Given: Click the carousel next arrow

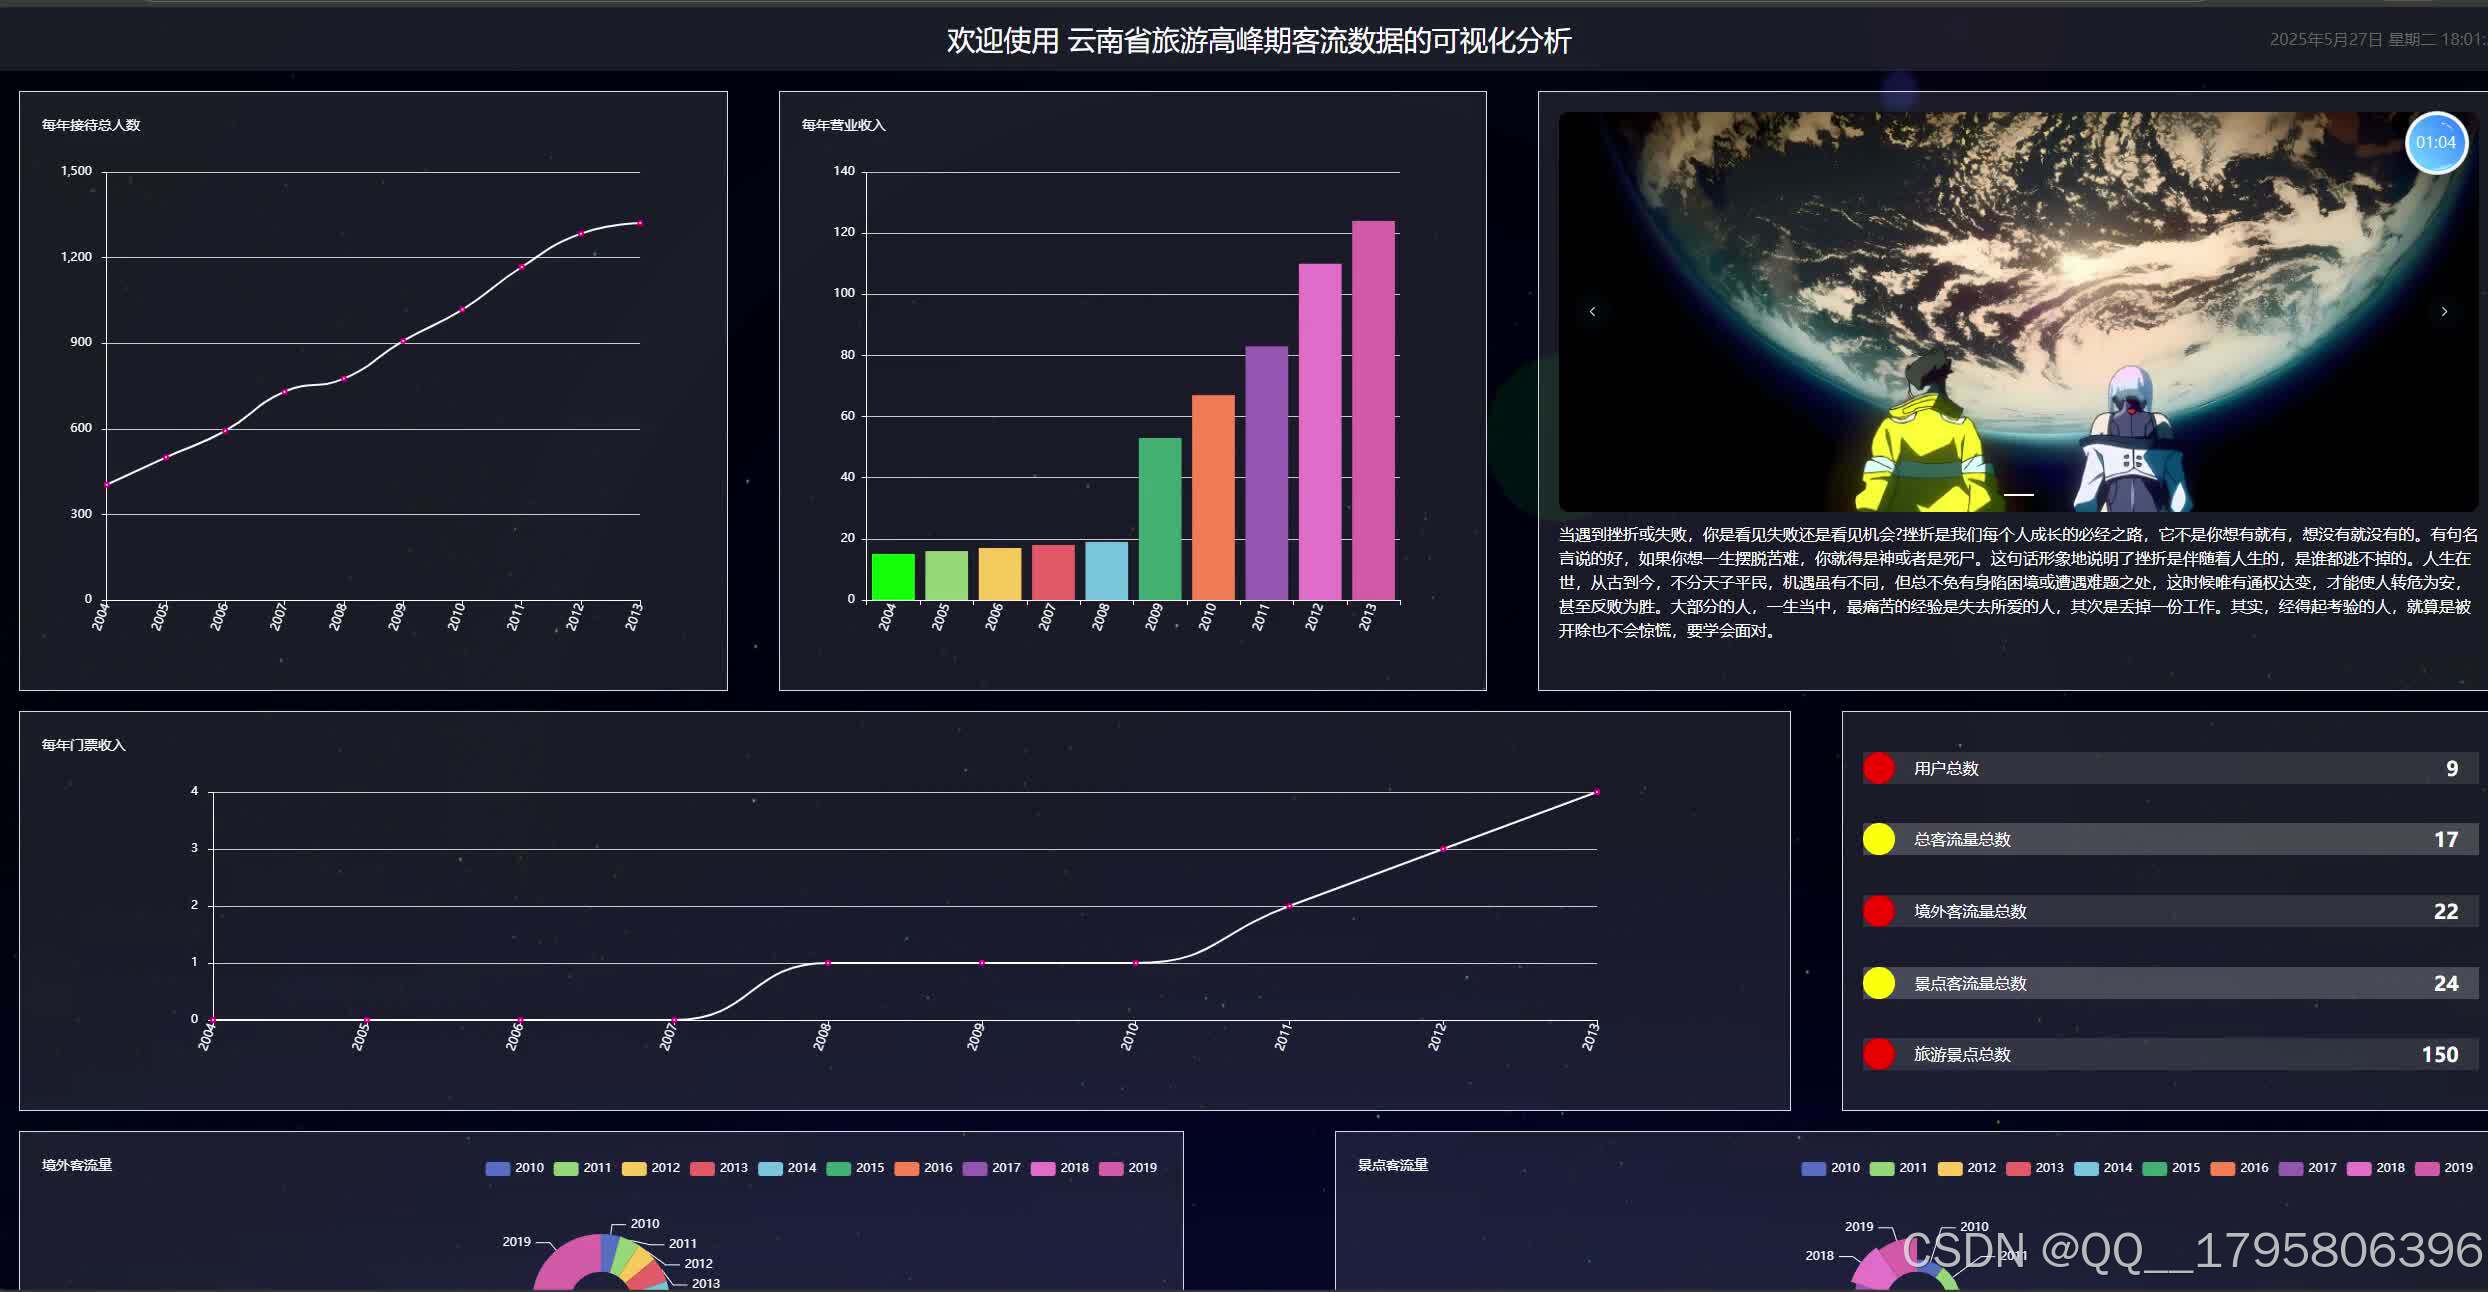Looking at the screenshot, I should tap(2444, 312).
